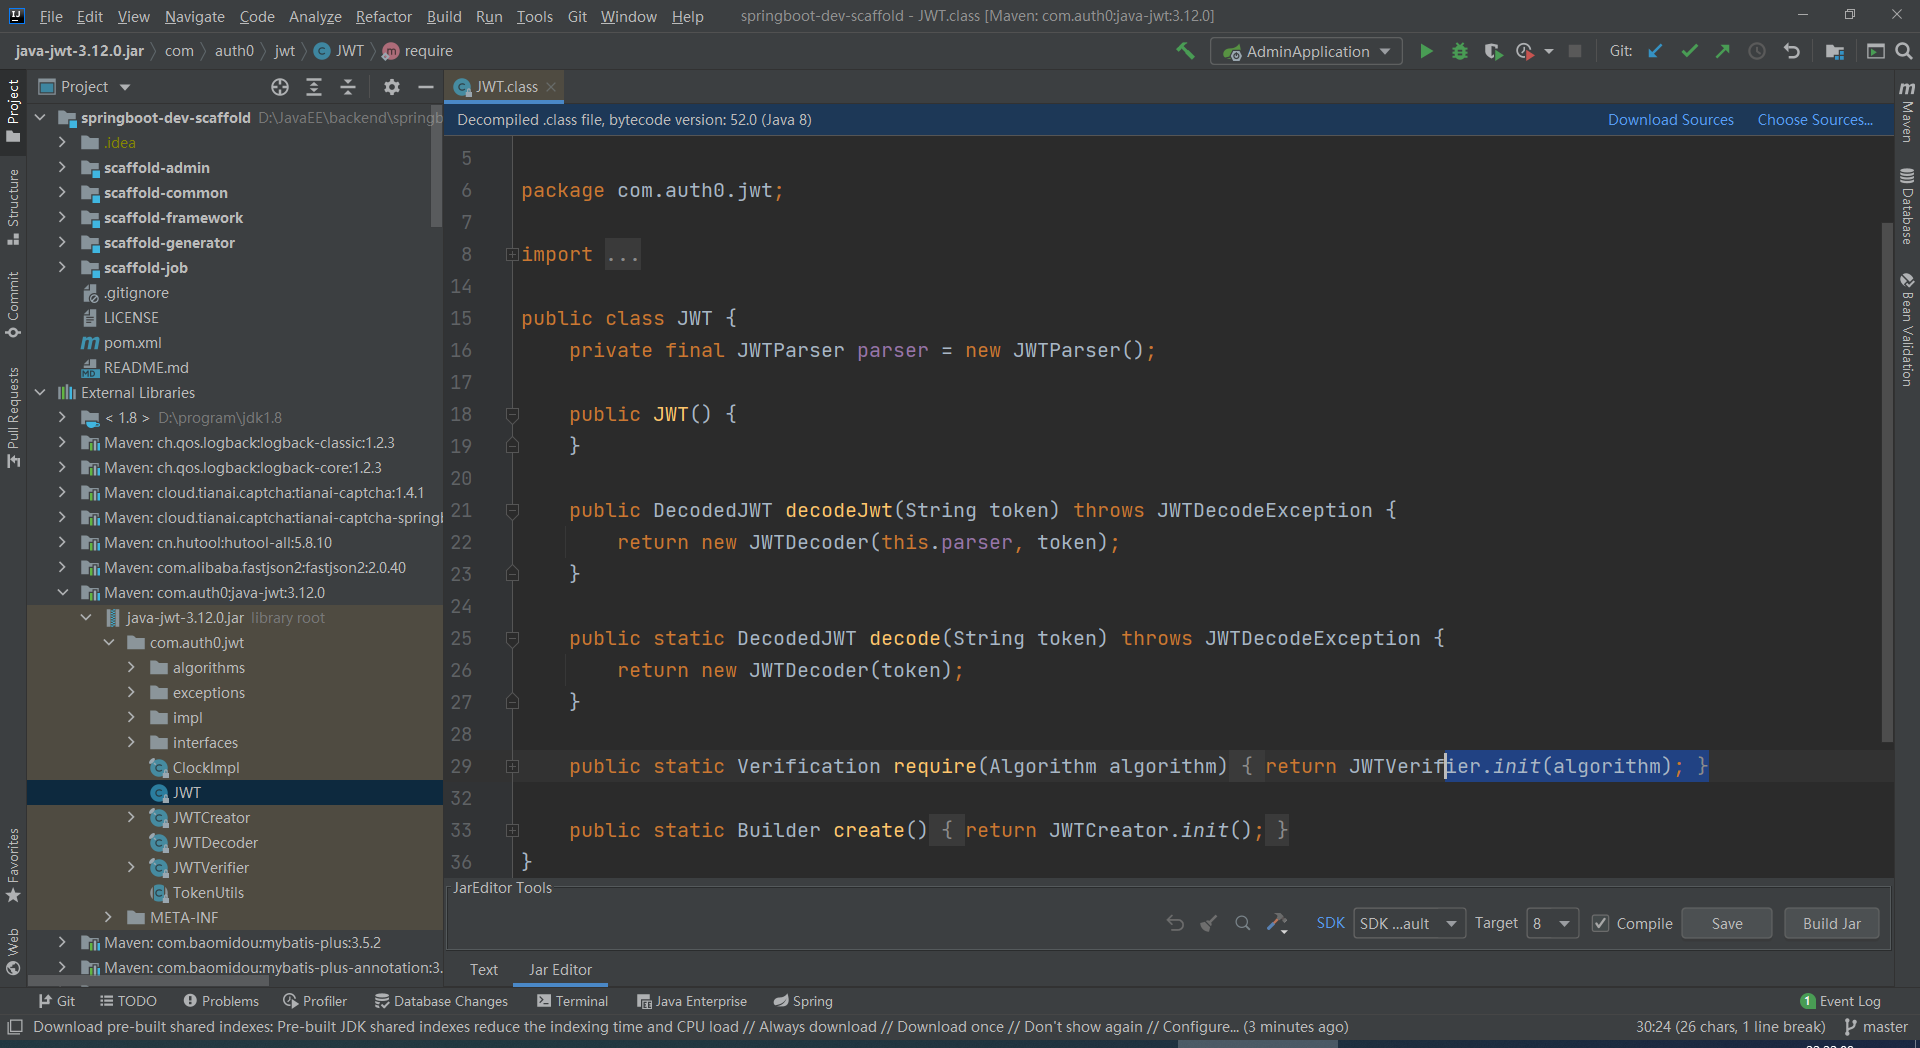Start debugging with the bug icon

pyautogui.click(x=1459, y=51)
